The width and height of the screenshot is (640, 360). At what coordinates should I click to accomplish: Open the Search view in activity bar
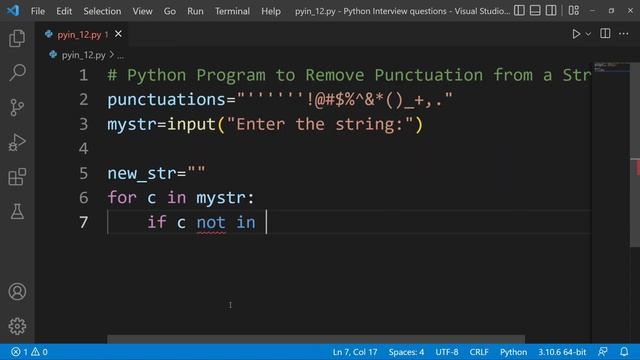point(17,73)
